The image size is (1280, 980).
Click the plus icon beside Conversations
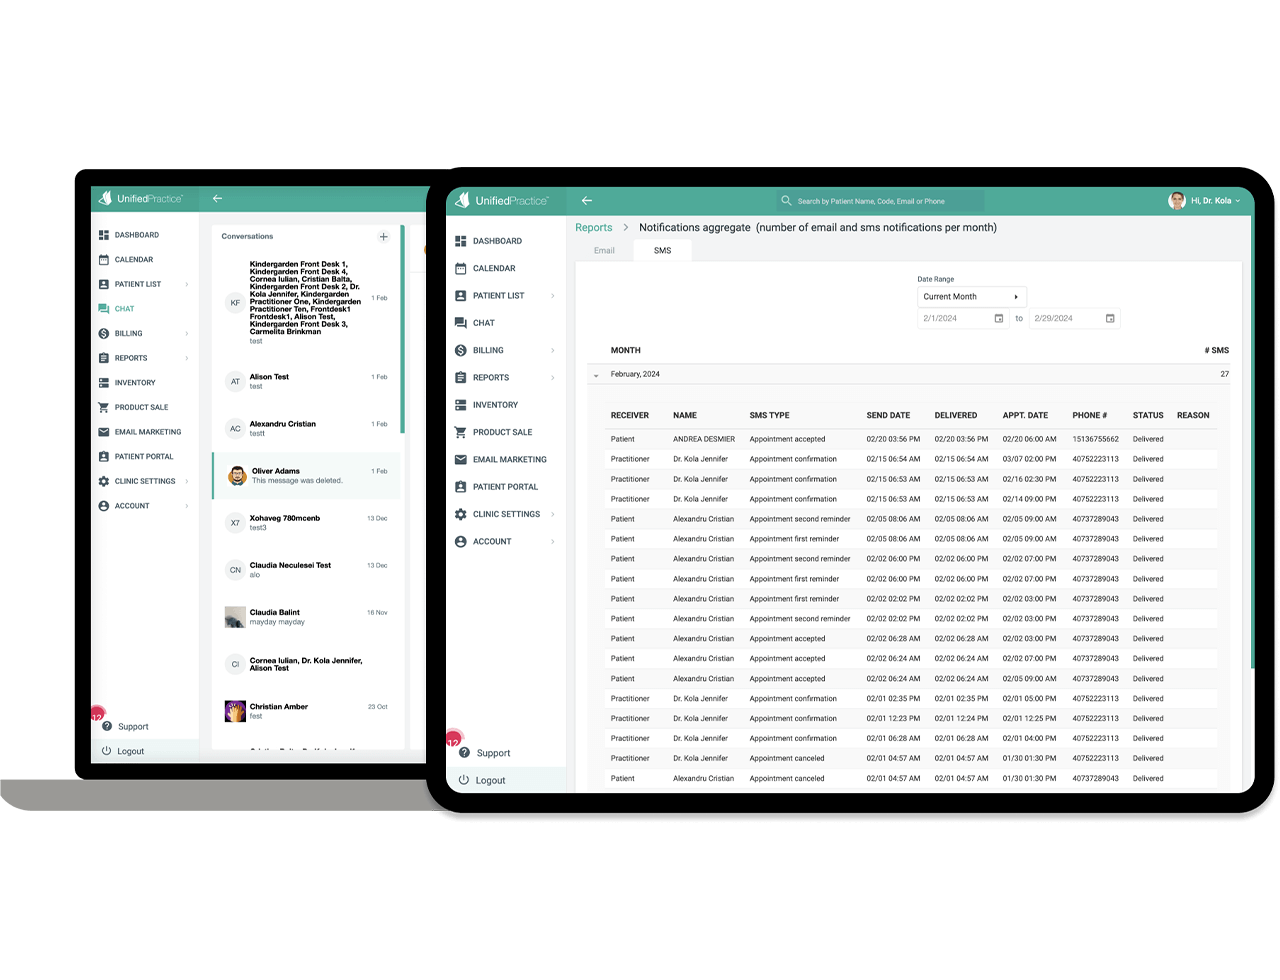coord(383,237)
